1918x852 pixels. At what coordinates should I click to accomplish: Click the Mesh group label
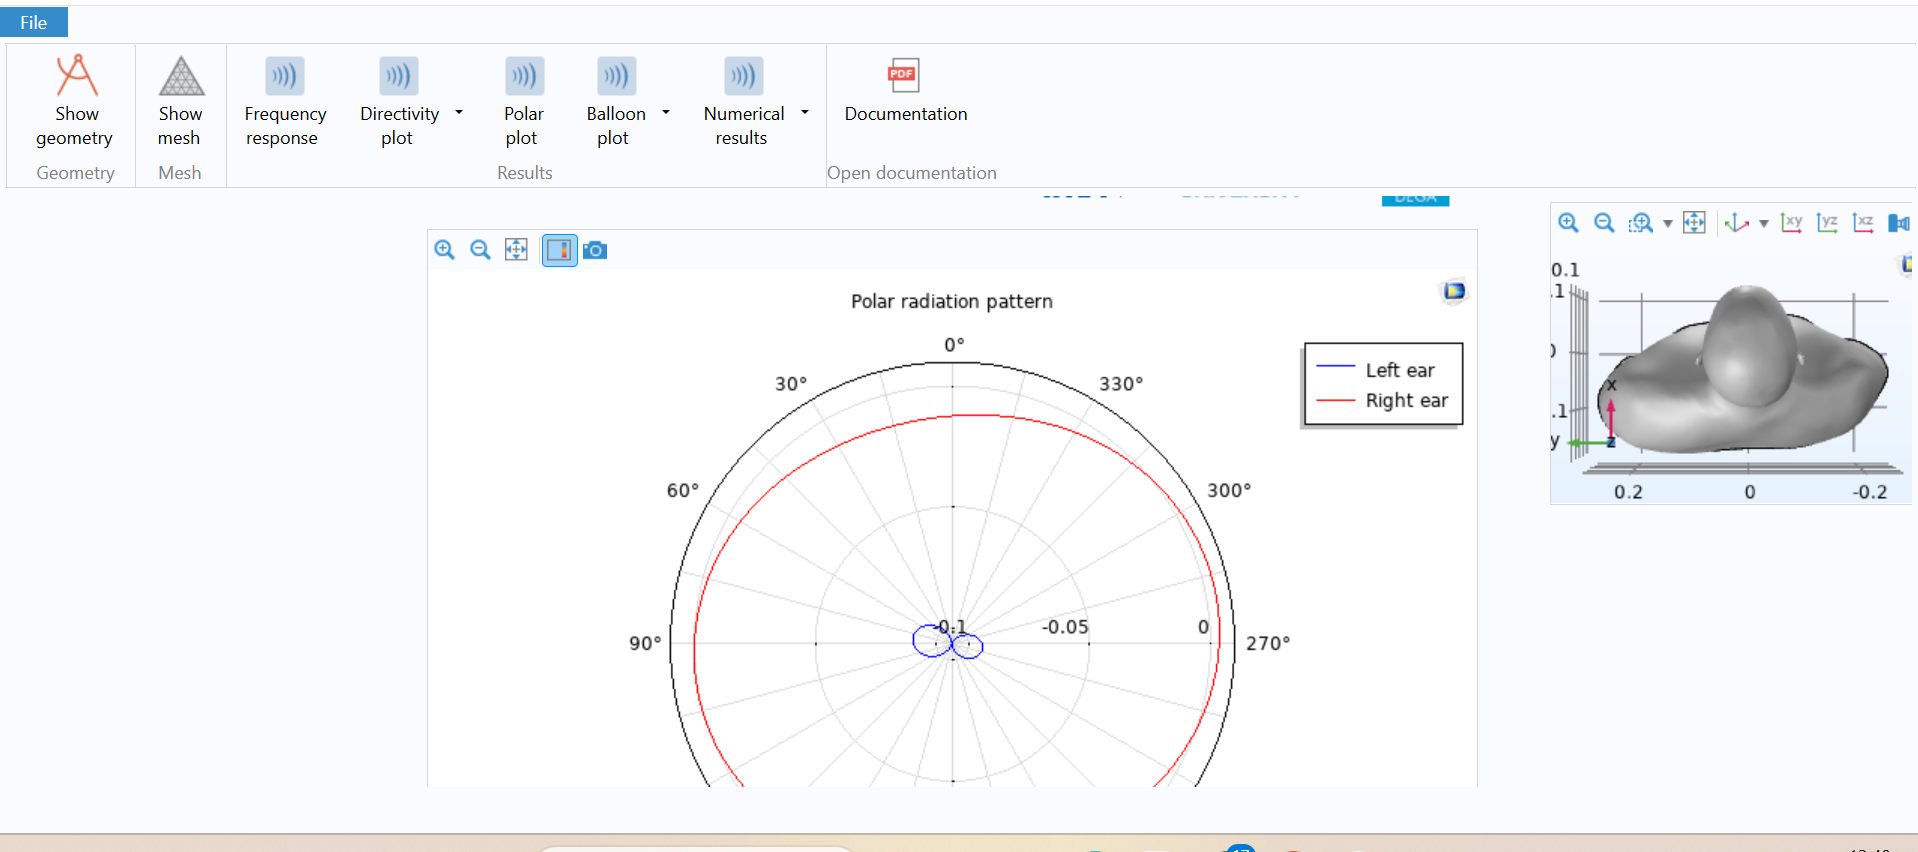tap(179, 173)
